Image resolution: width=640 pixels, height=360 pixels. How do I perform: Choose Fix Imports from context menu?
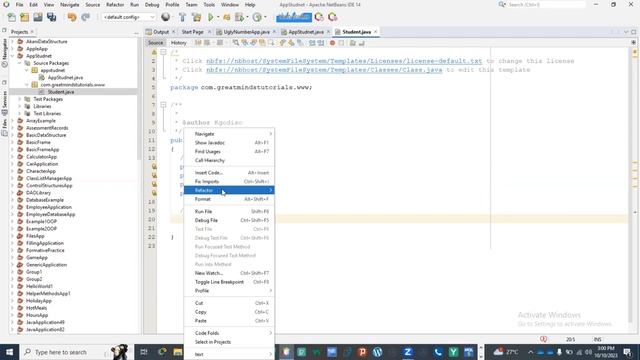coord(229,182)
